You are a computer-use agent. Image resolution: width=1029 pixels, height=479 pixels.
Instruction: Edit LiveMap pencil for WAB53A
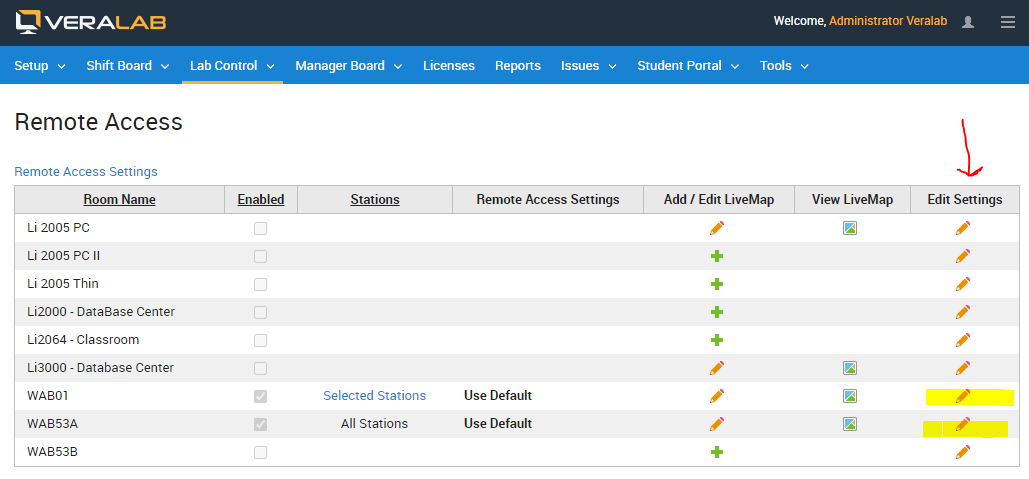click(x=717, y=424)
